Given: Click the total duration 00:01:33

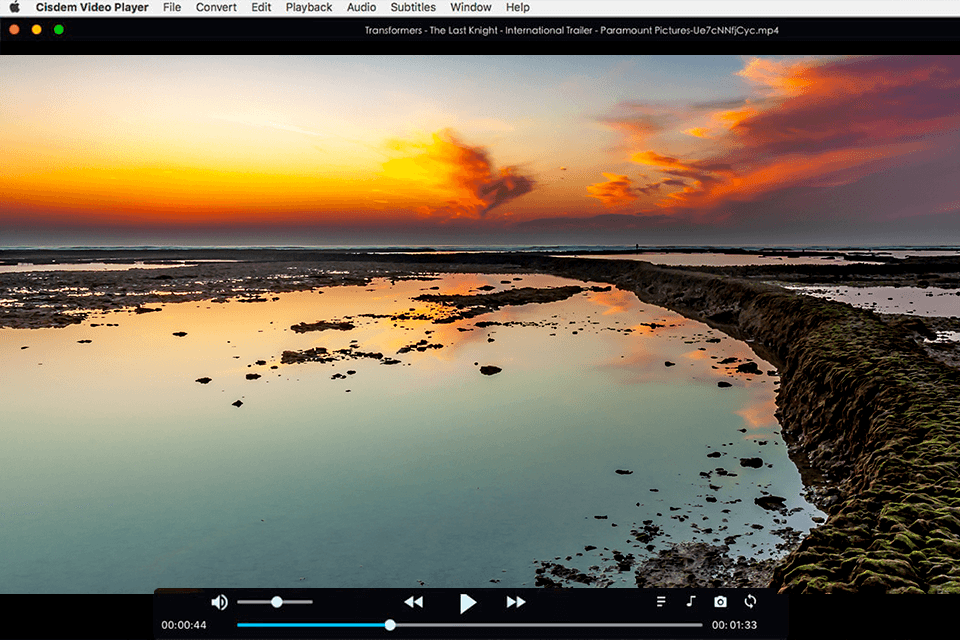Looking at the screenshot, I should coord(734,625).
